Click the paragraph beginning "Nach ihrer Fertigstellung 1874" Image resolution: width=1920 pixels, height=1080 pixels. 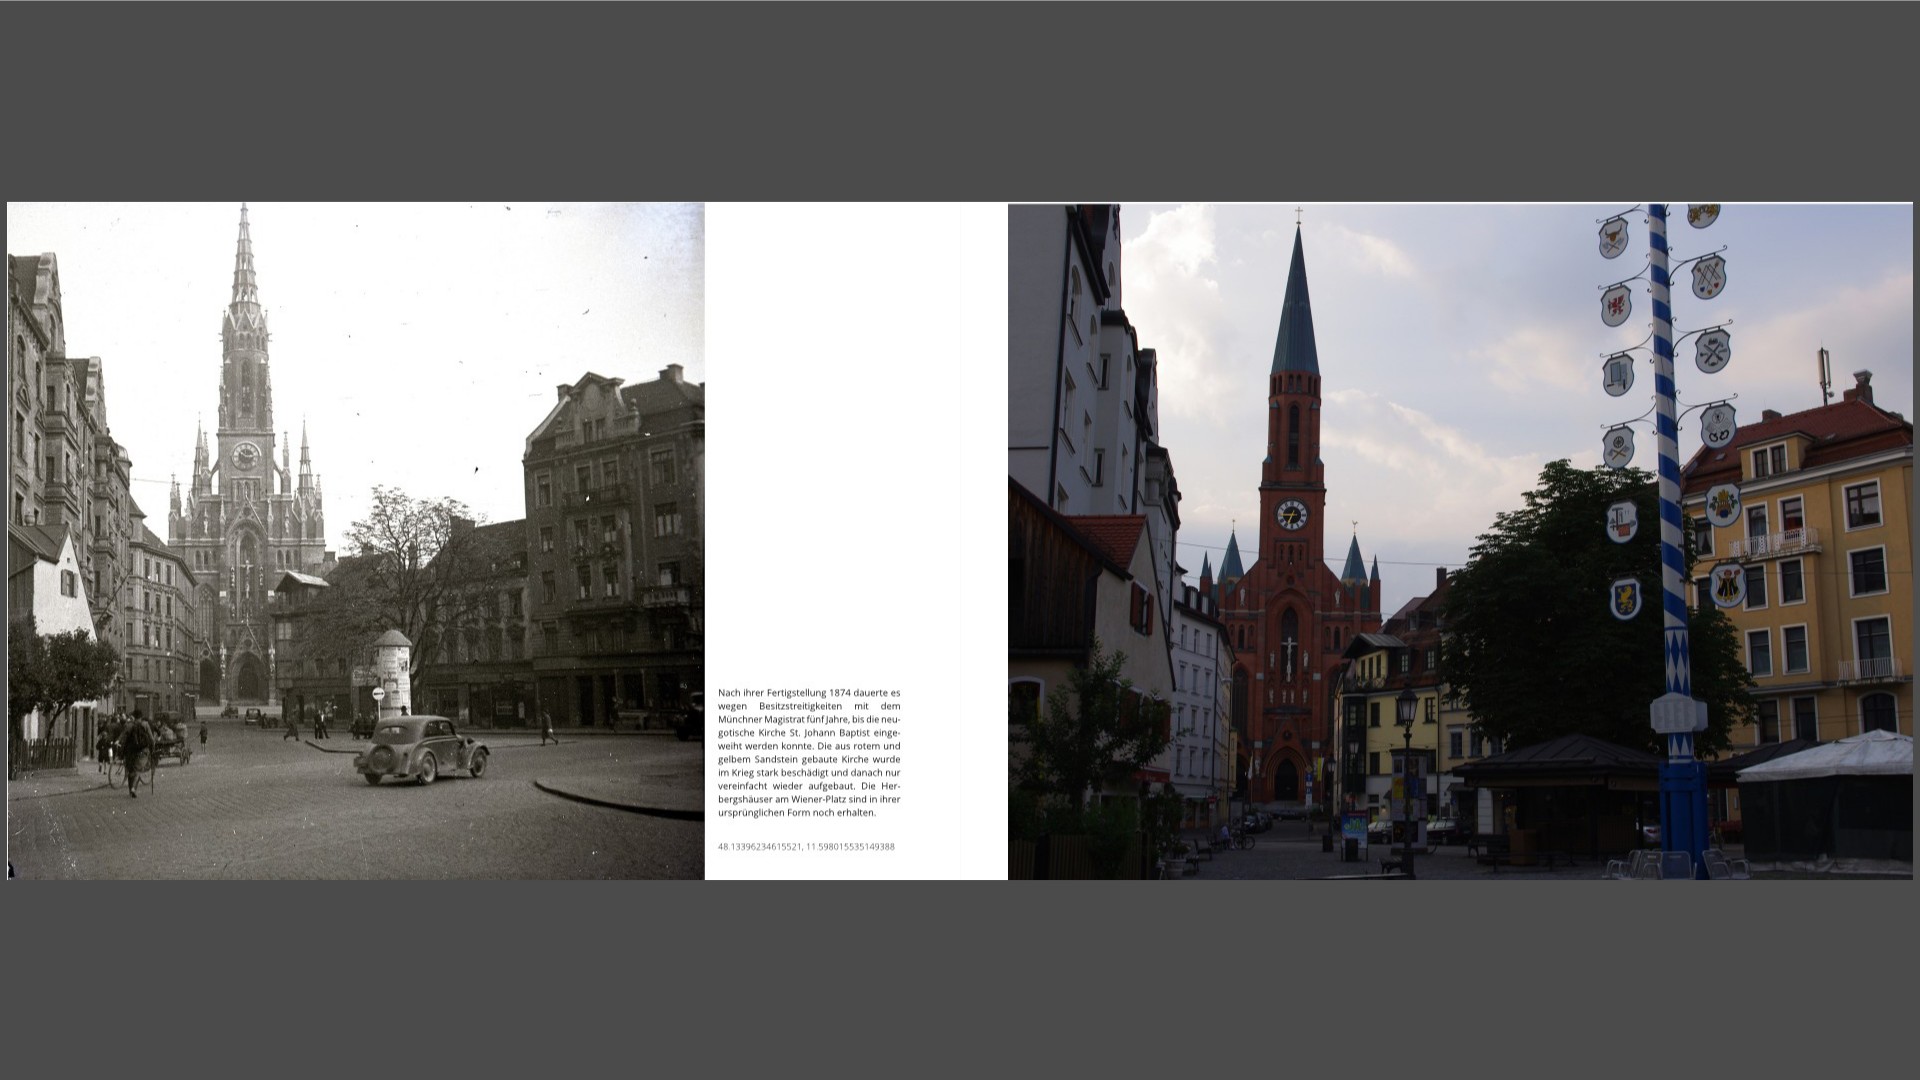(x=809, y=752)
